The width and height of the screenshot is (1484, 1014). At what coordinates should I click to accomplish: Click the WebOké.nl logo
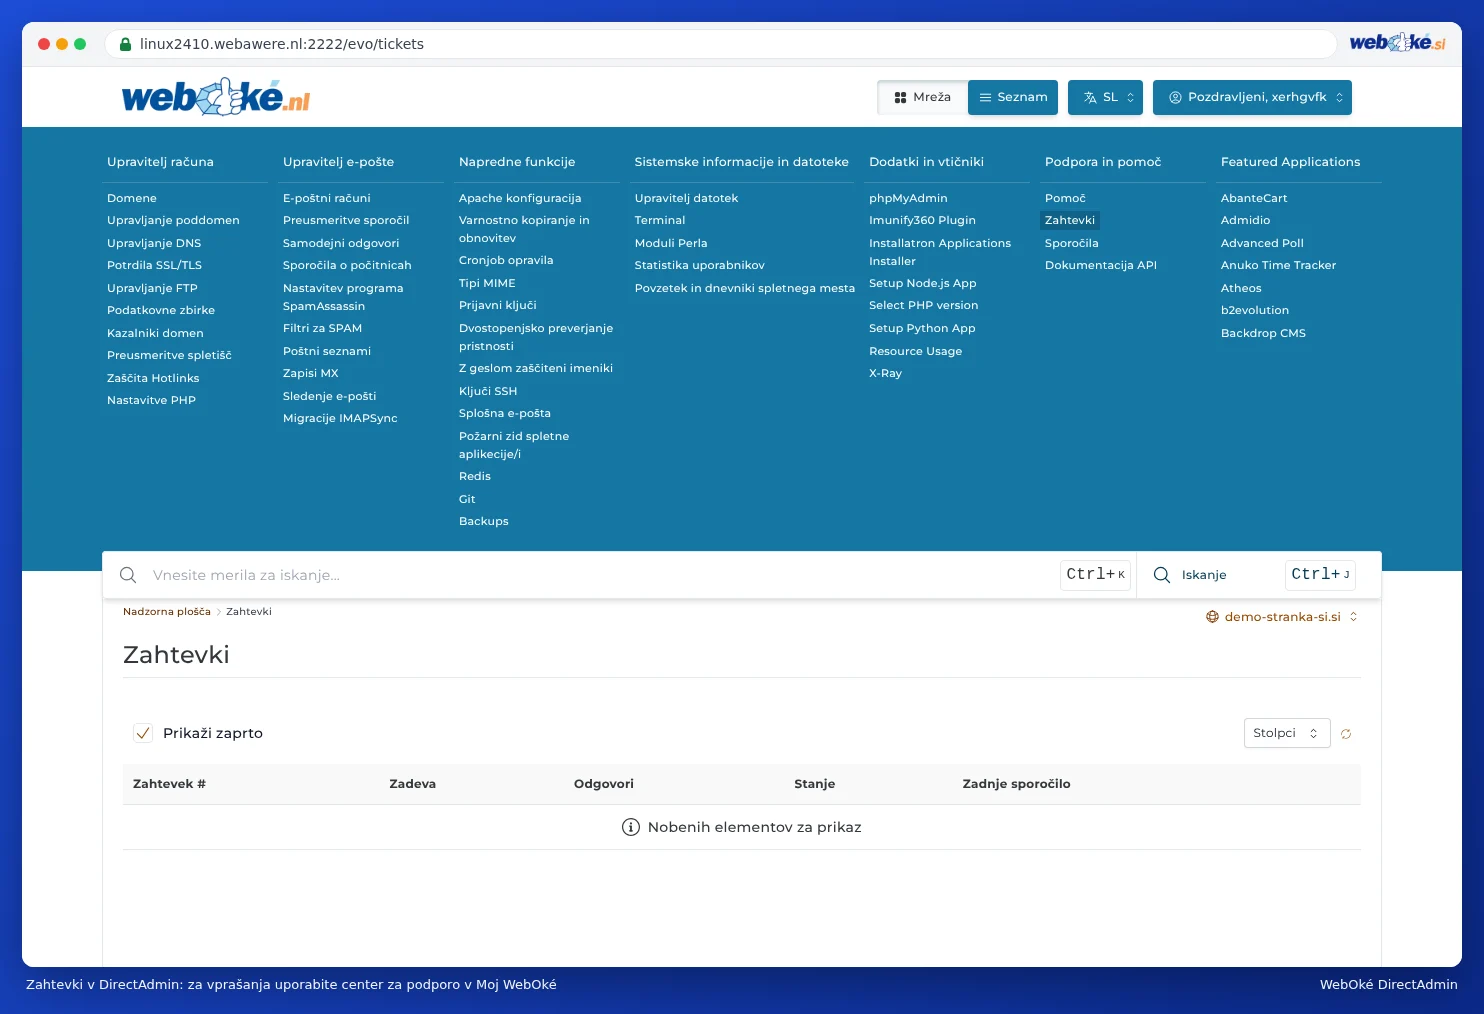click(x=216, y=97)
